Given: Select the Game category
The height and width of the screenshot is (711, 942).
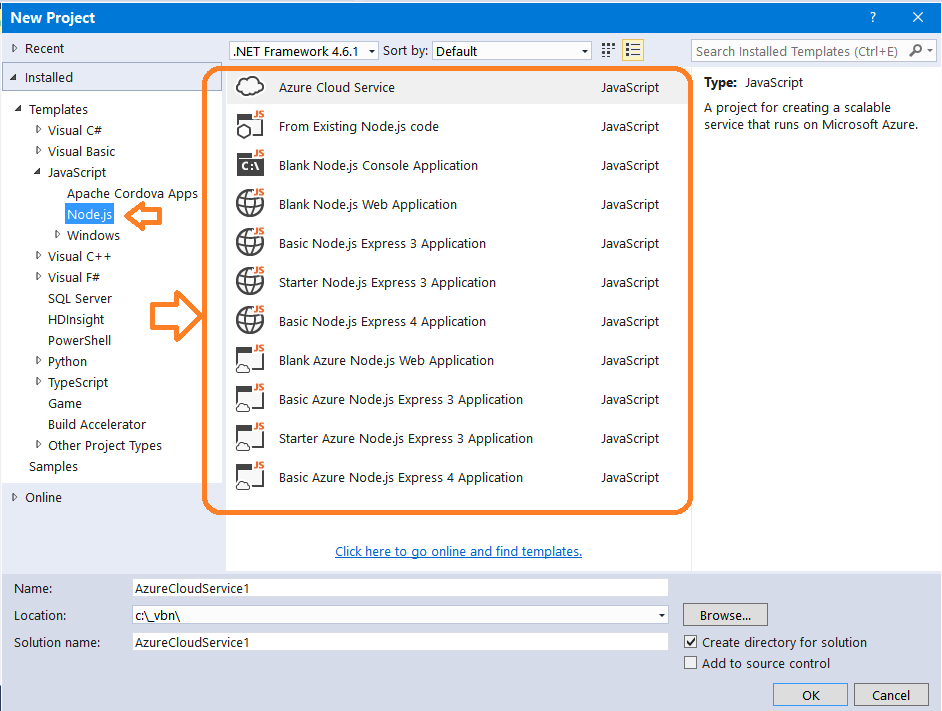Looking at the screenshot, I should coord(65,403).
